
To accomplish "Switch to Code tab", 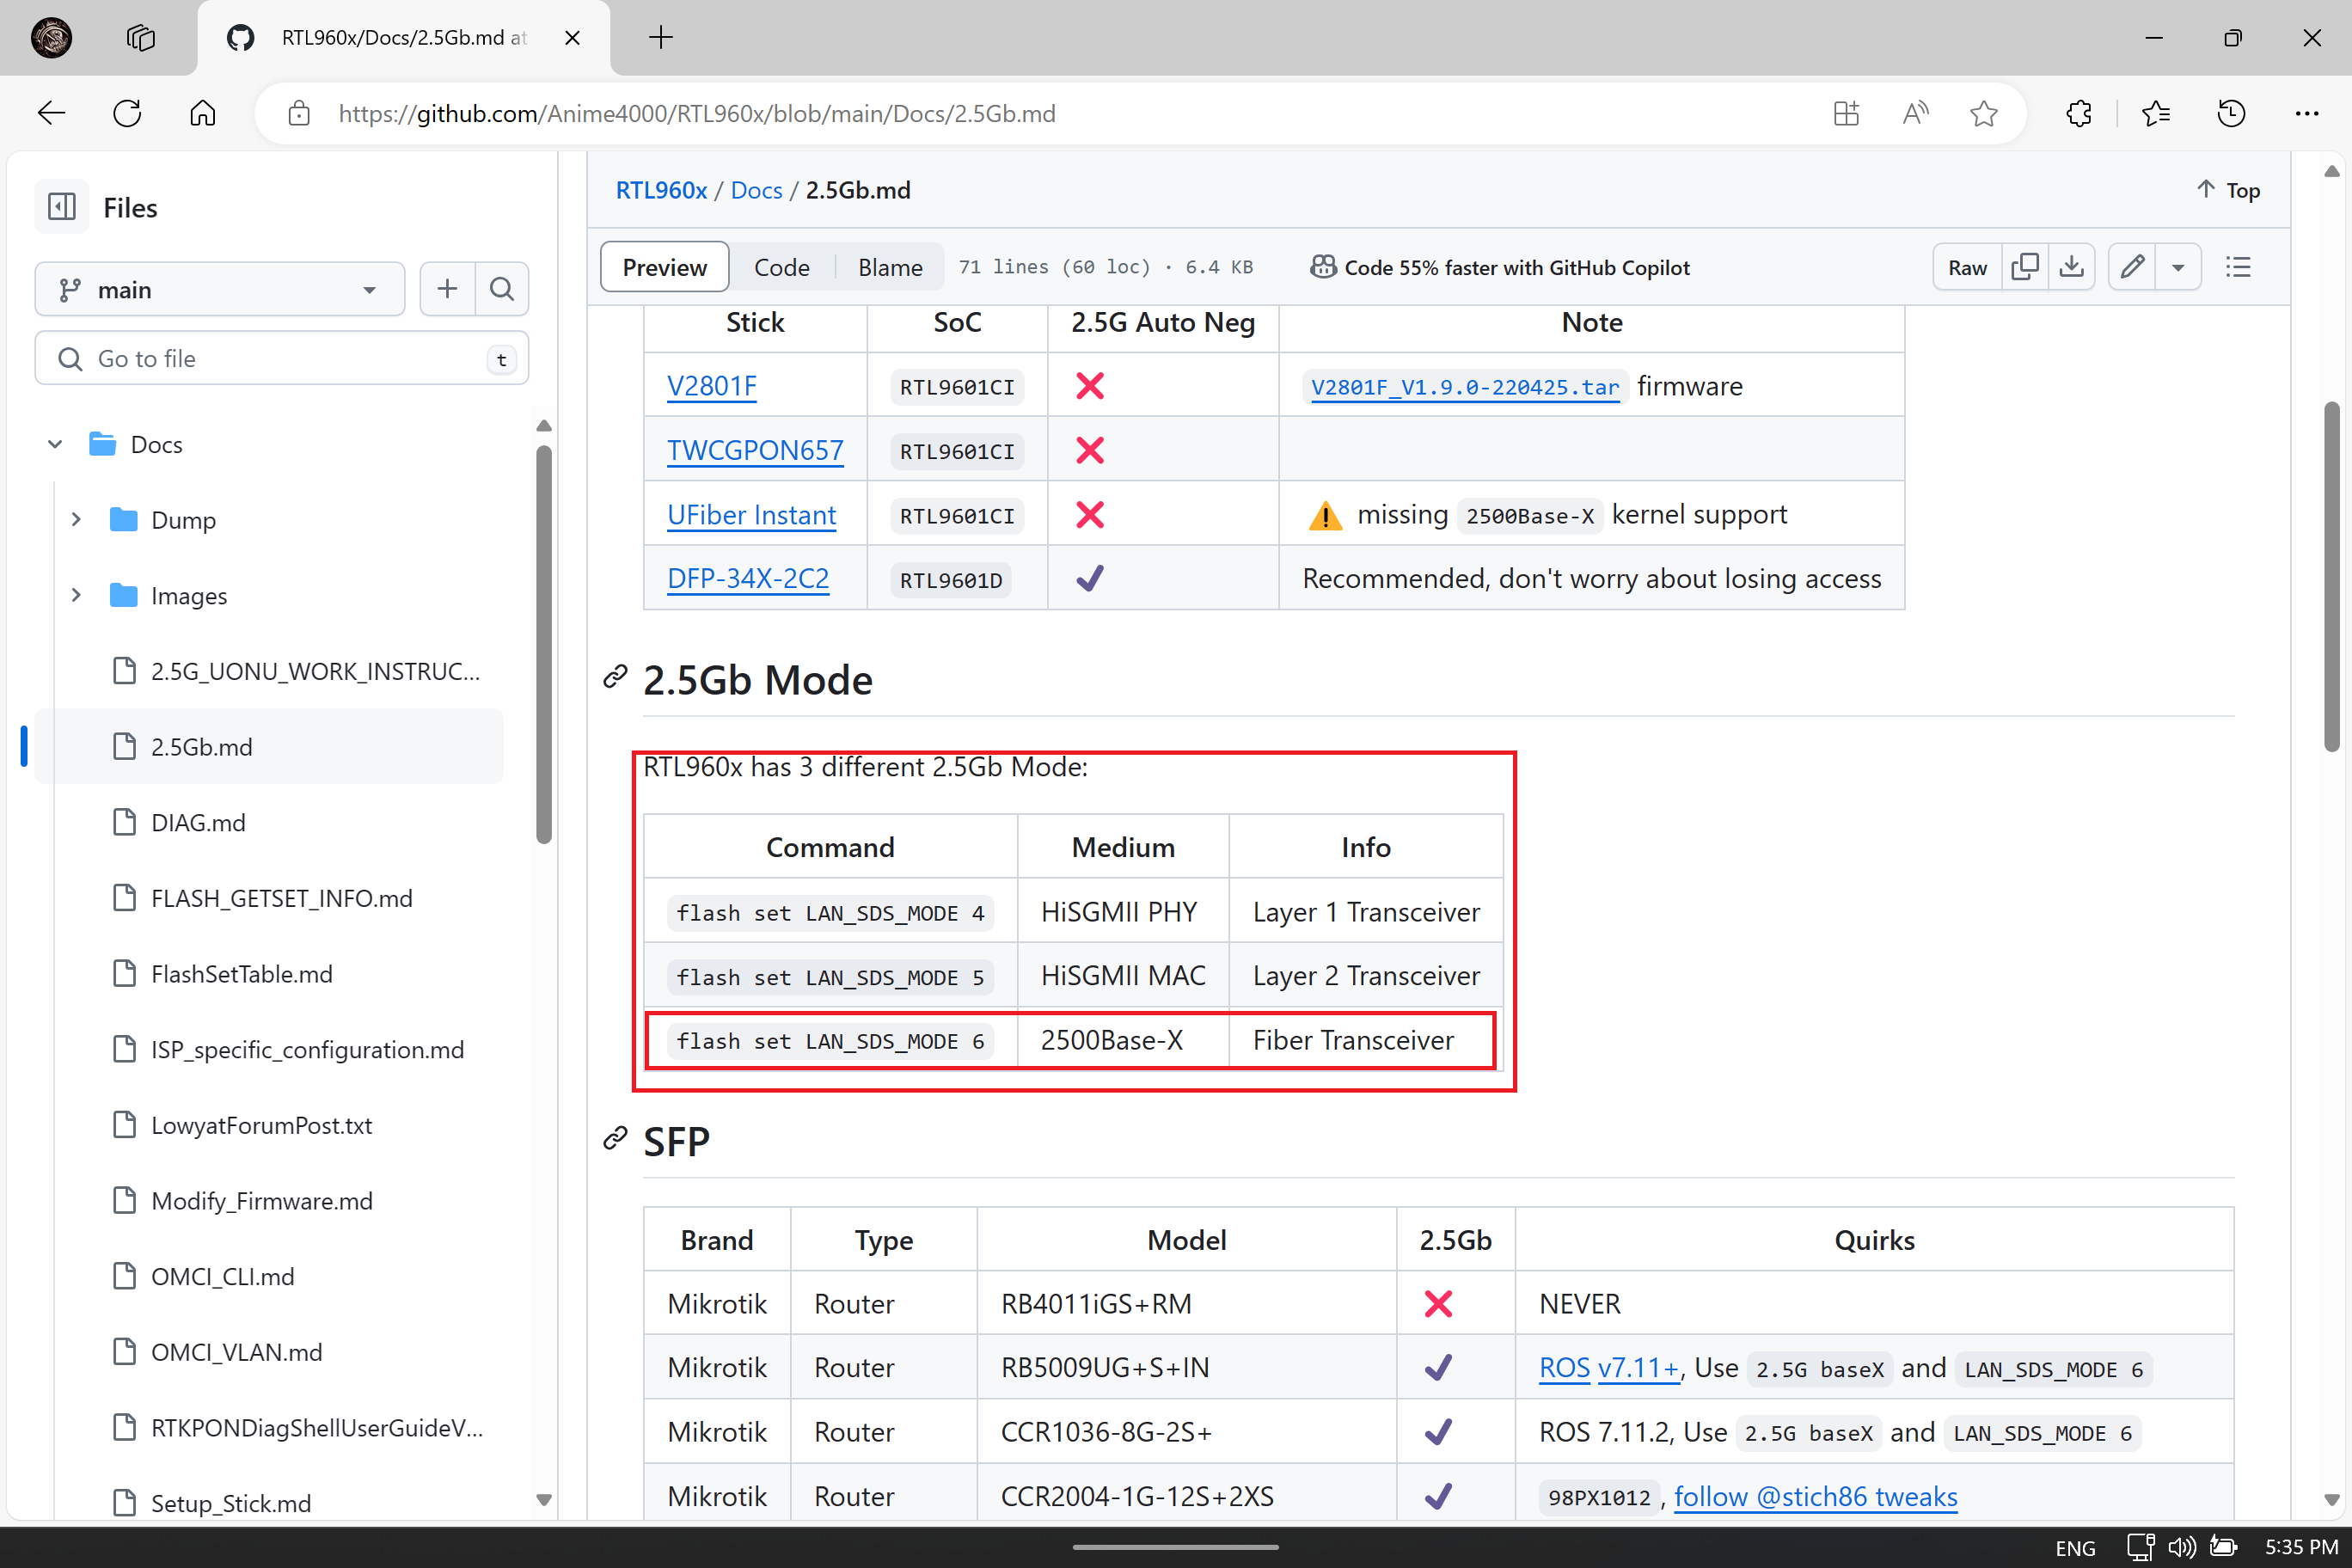I will pyautogui.click(x=781, y=267).
